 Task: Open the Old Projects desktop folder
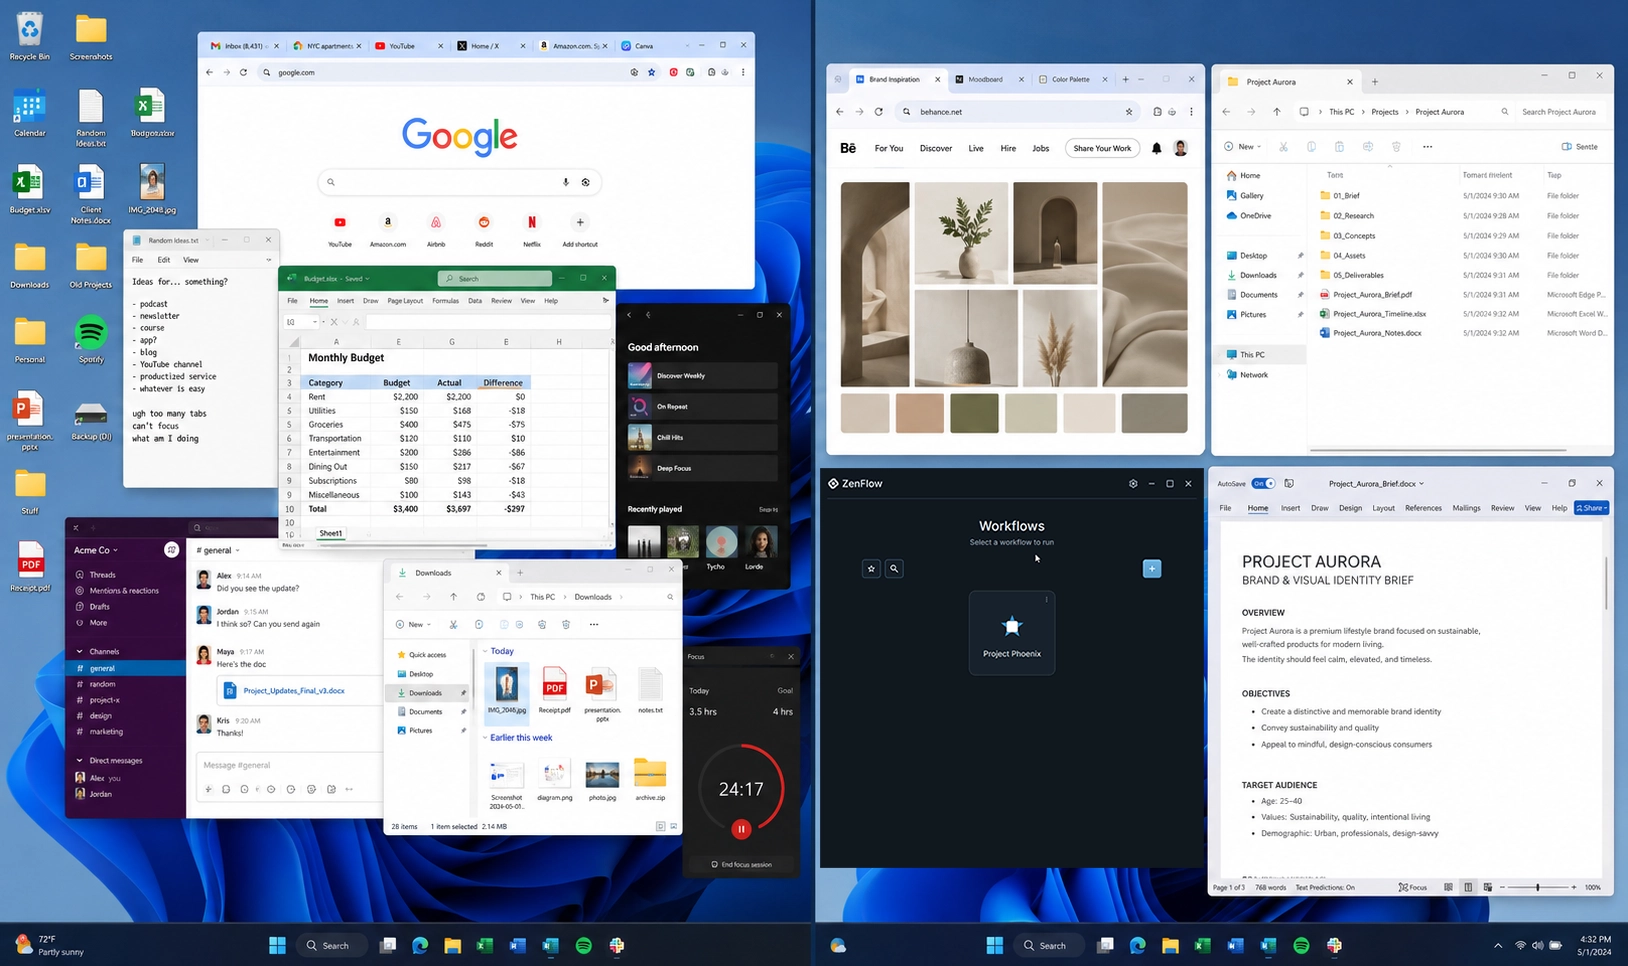tap(90, 265)
